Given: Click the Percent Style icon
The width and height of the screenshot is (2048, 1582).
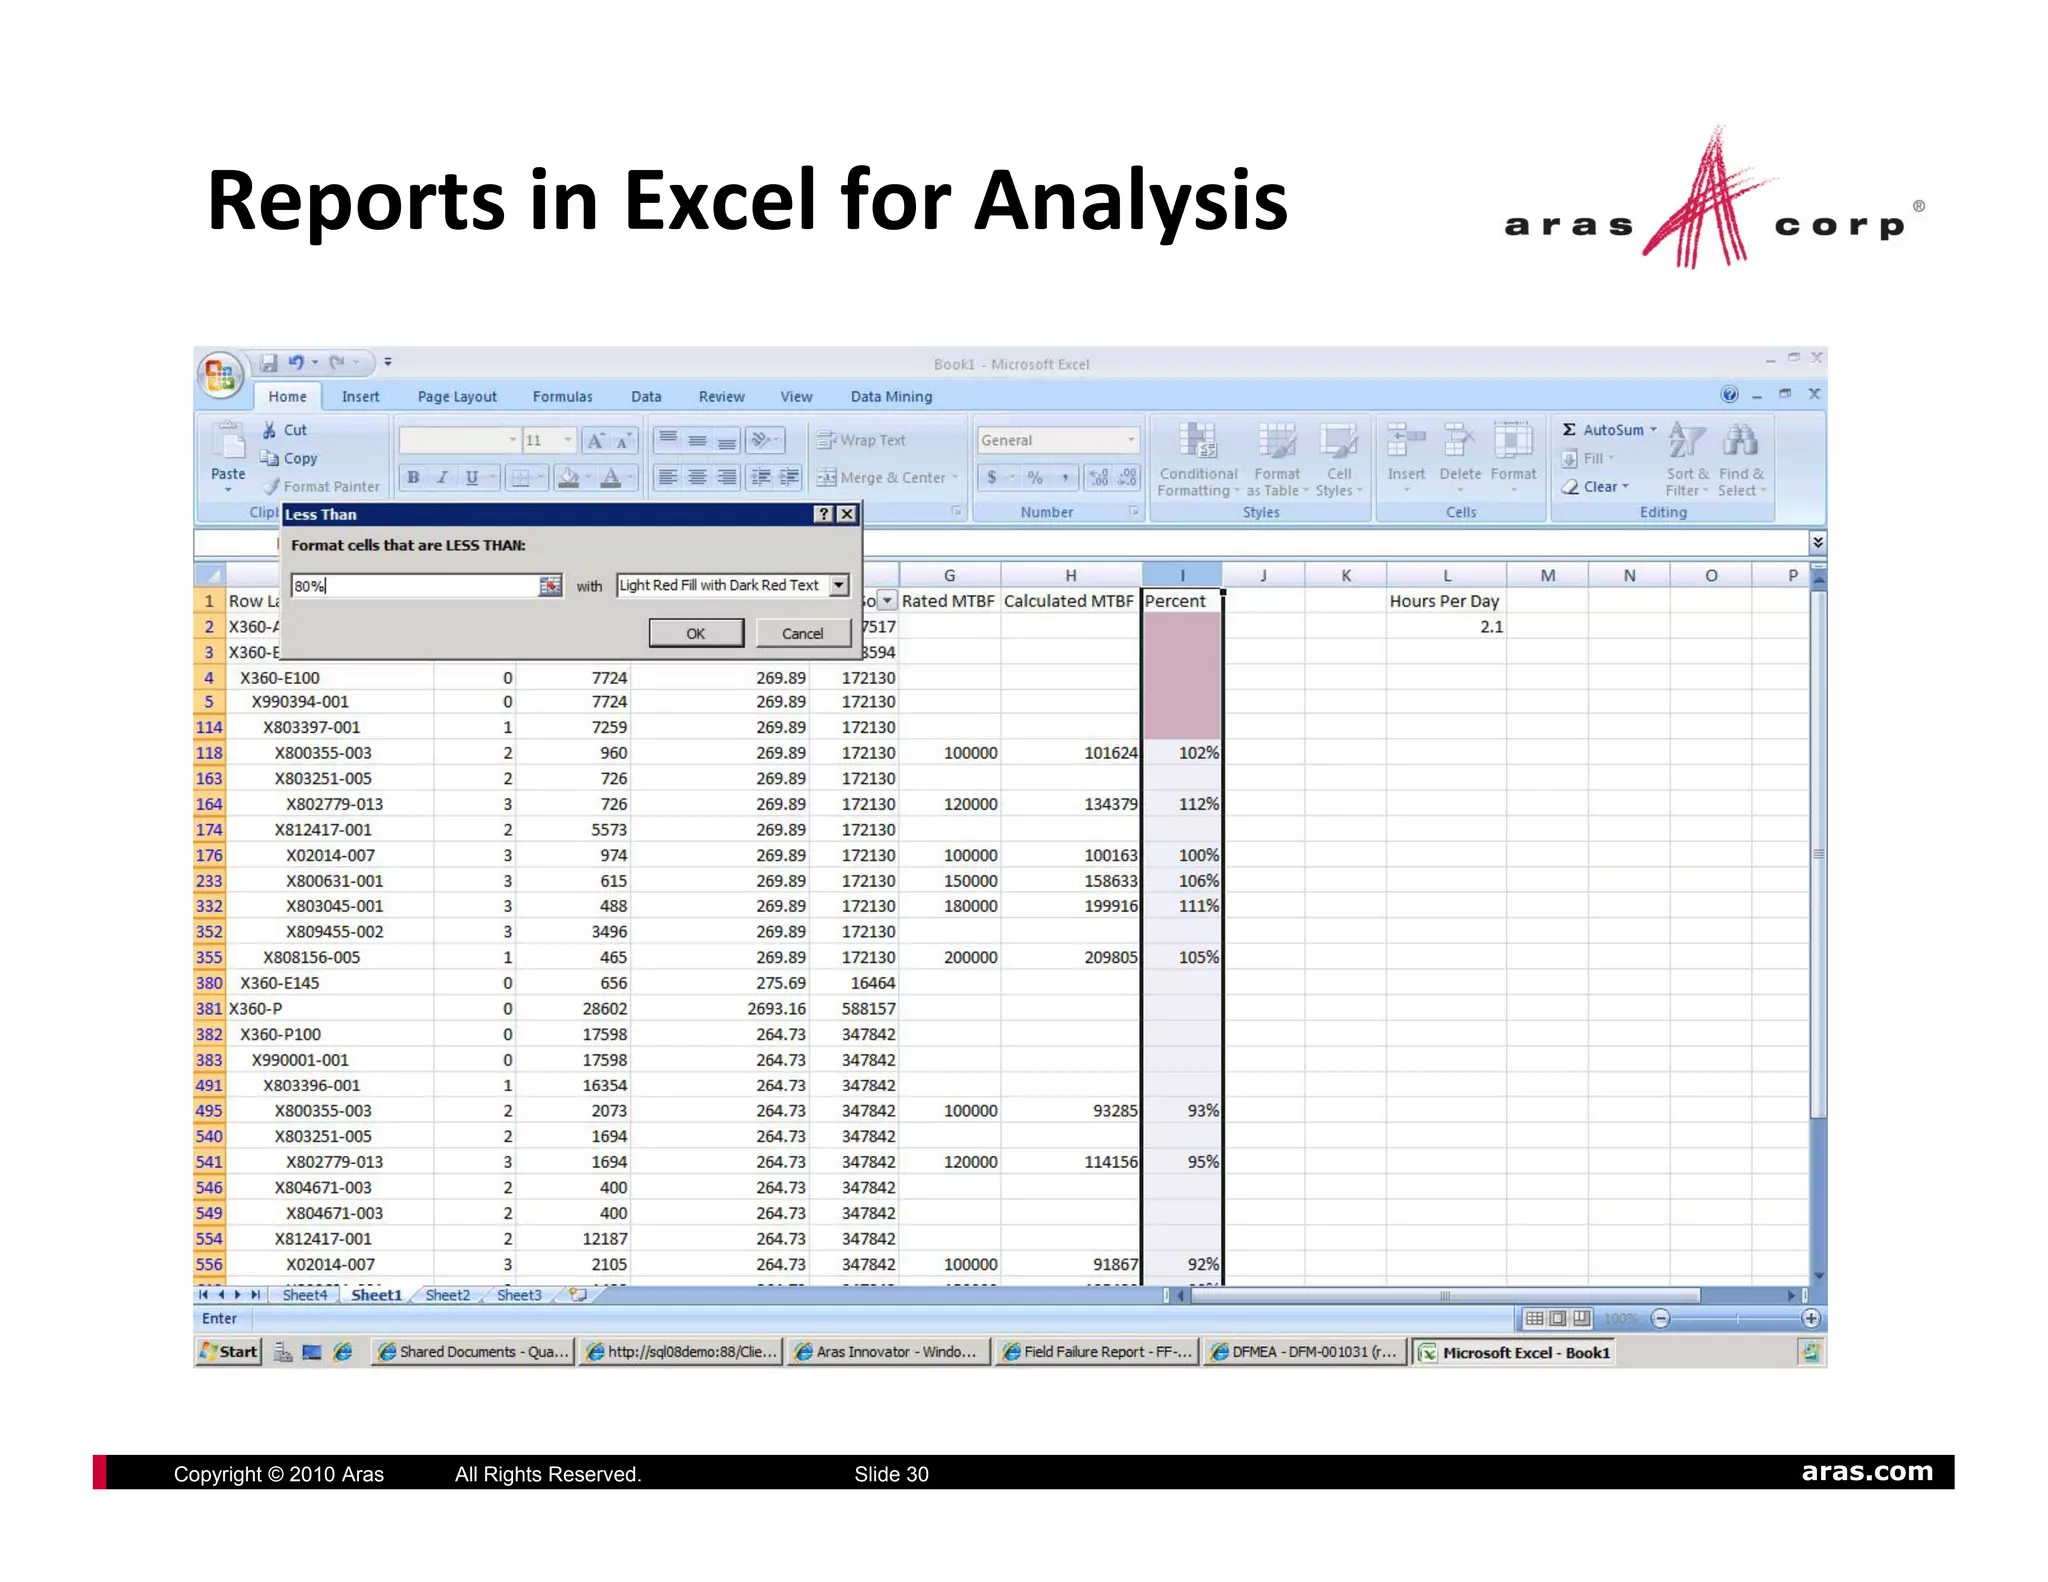Looking at the screenshot, I should [x=1035, y=478].
